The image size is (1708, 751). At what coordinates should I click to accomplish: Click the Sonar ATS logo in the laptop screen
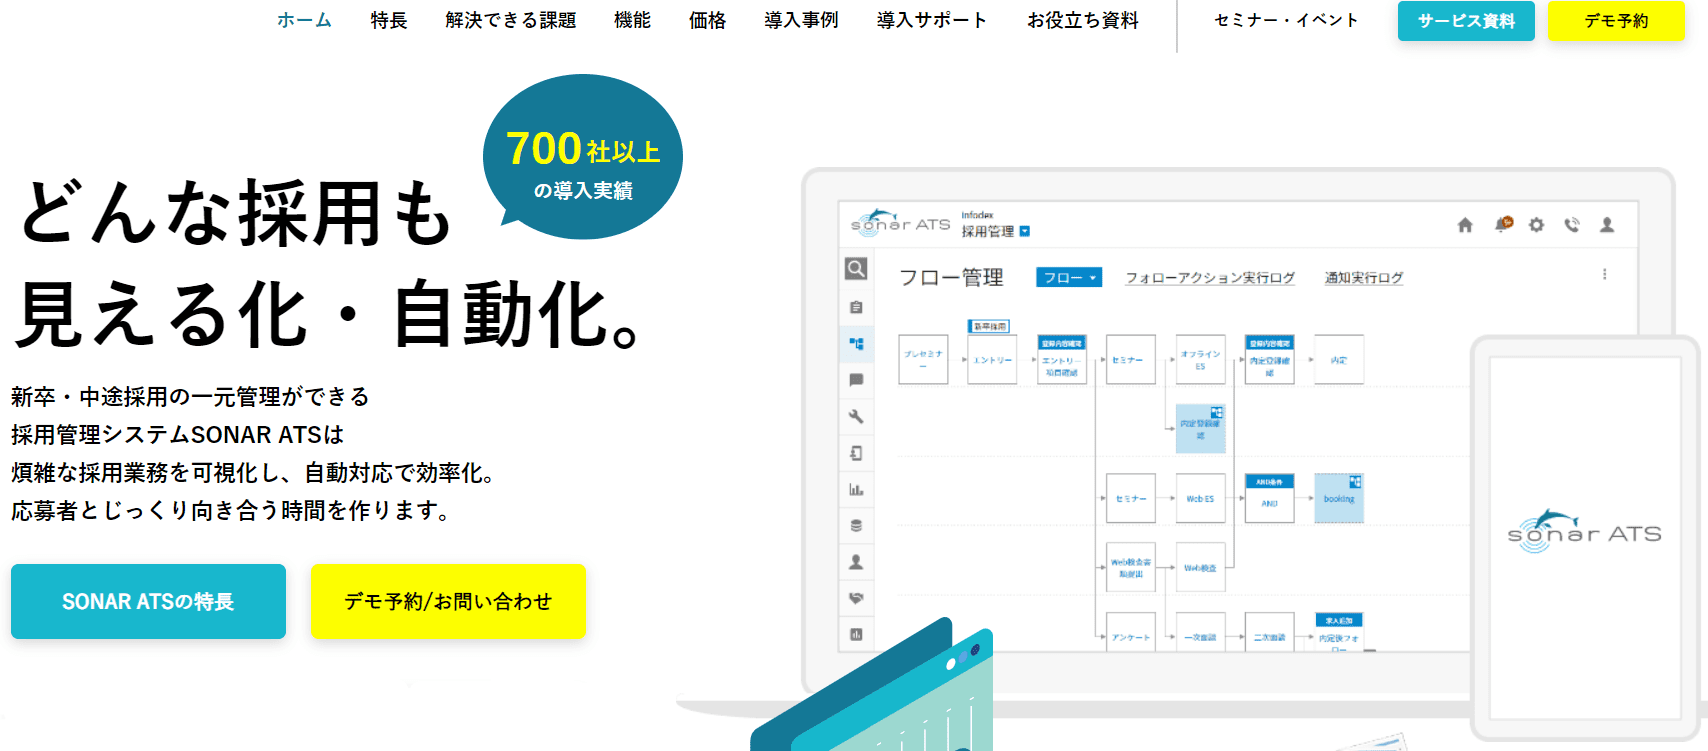point(900,221)
